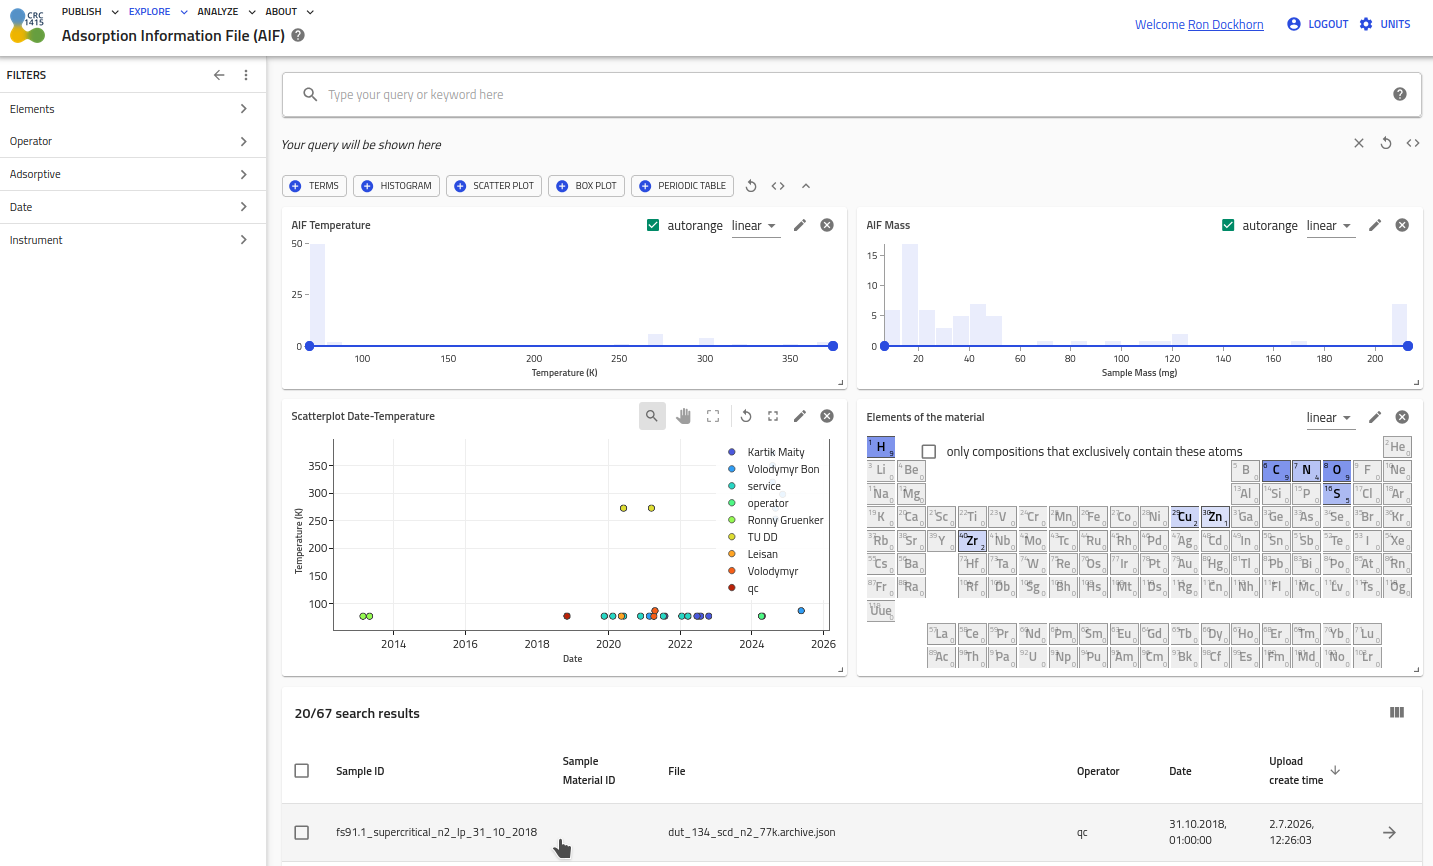Click the AIF Temperature range right handle
1433x866 pixels.
tap(833, 346)
